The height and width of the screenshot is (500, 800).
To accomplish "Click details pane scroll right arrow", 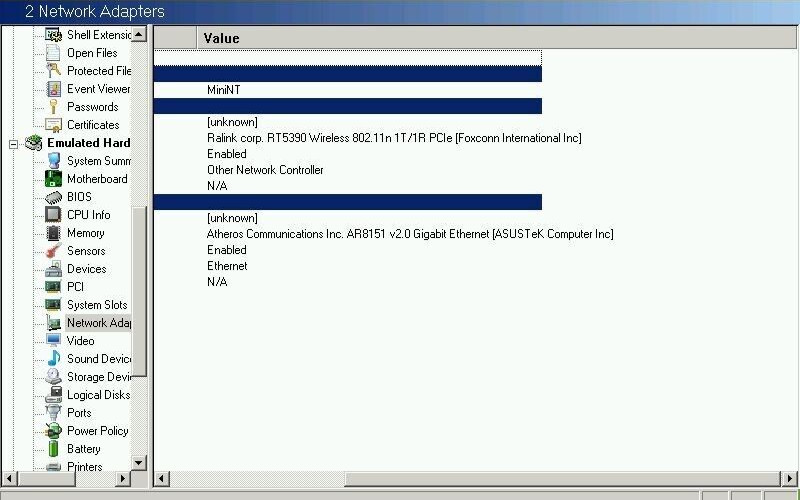I will click(x=789, y=479).
